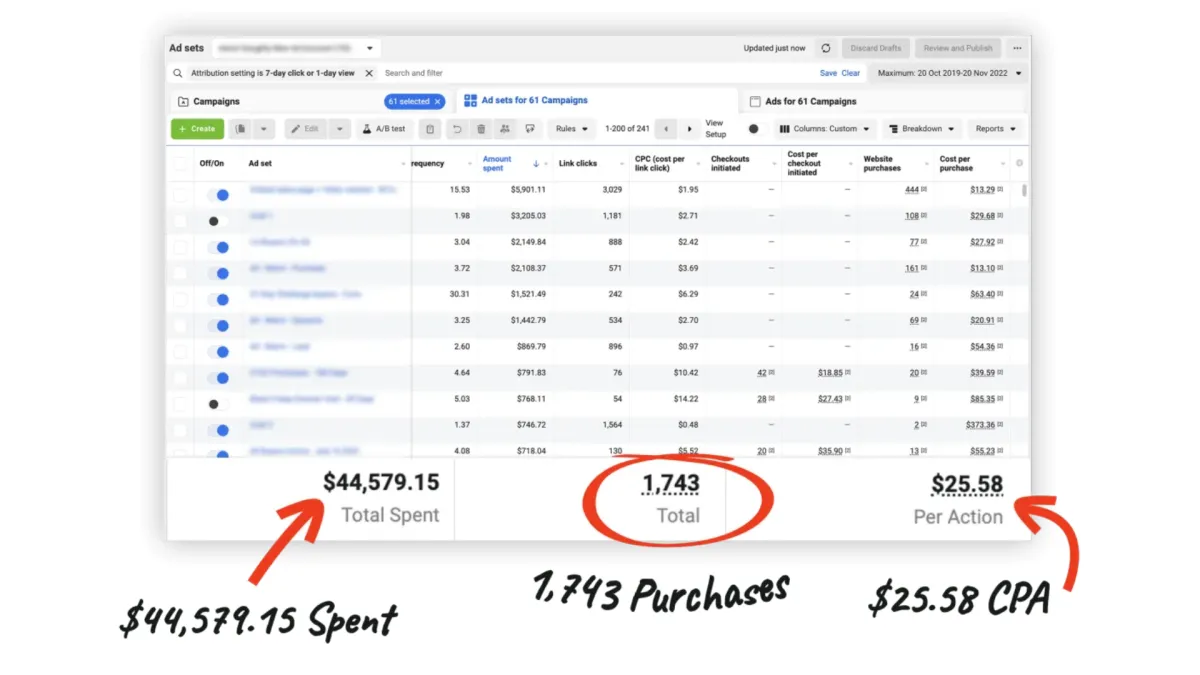Image resolution: width=1200 pixels, height=675 pixels.
Task: Click Review and Publish button
Action: (958, 48)
